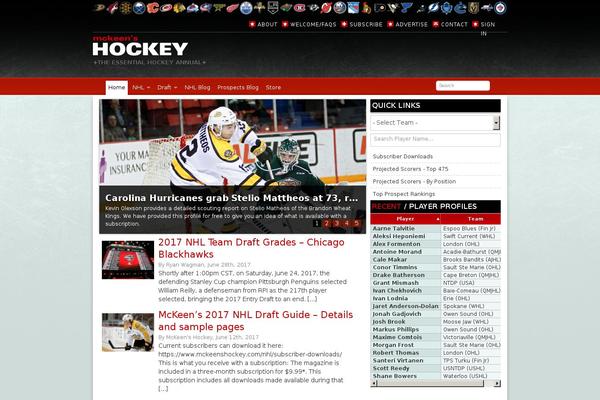Choose the Montreal Canadiens logo
The height and width of the screenshot is (400, 600).
[x=300, y=8]
